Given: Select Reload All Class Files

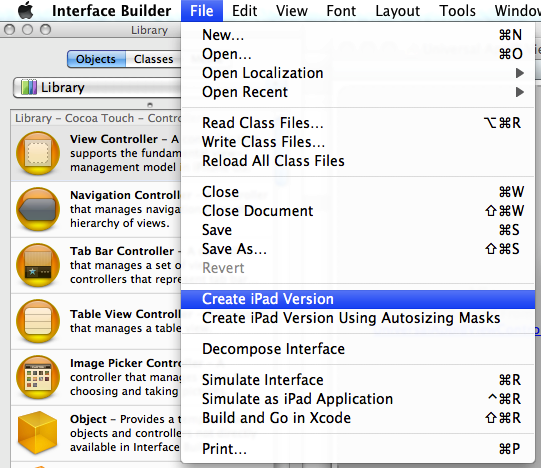Looking at the screenshot, I should coord(358,161).
